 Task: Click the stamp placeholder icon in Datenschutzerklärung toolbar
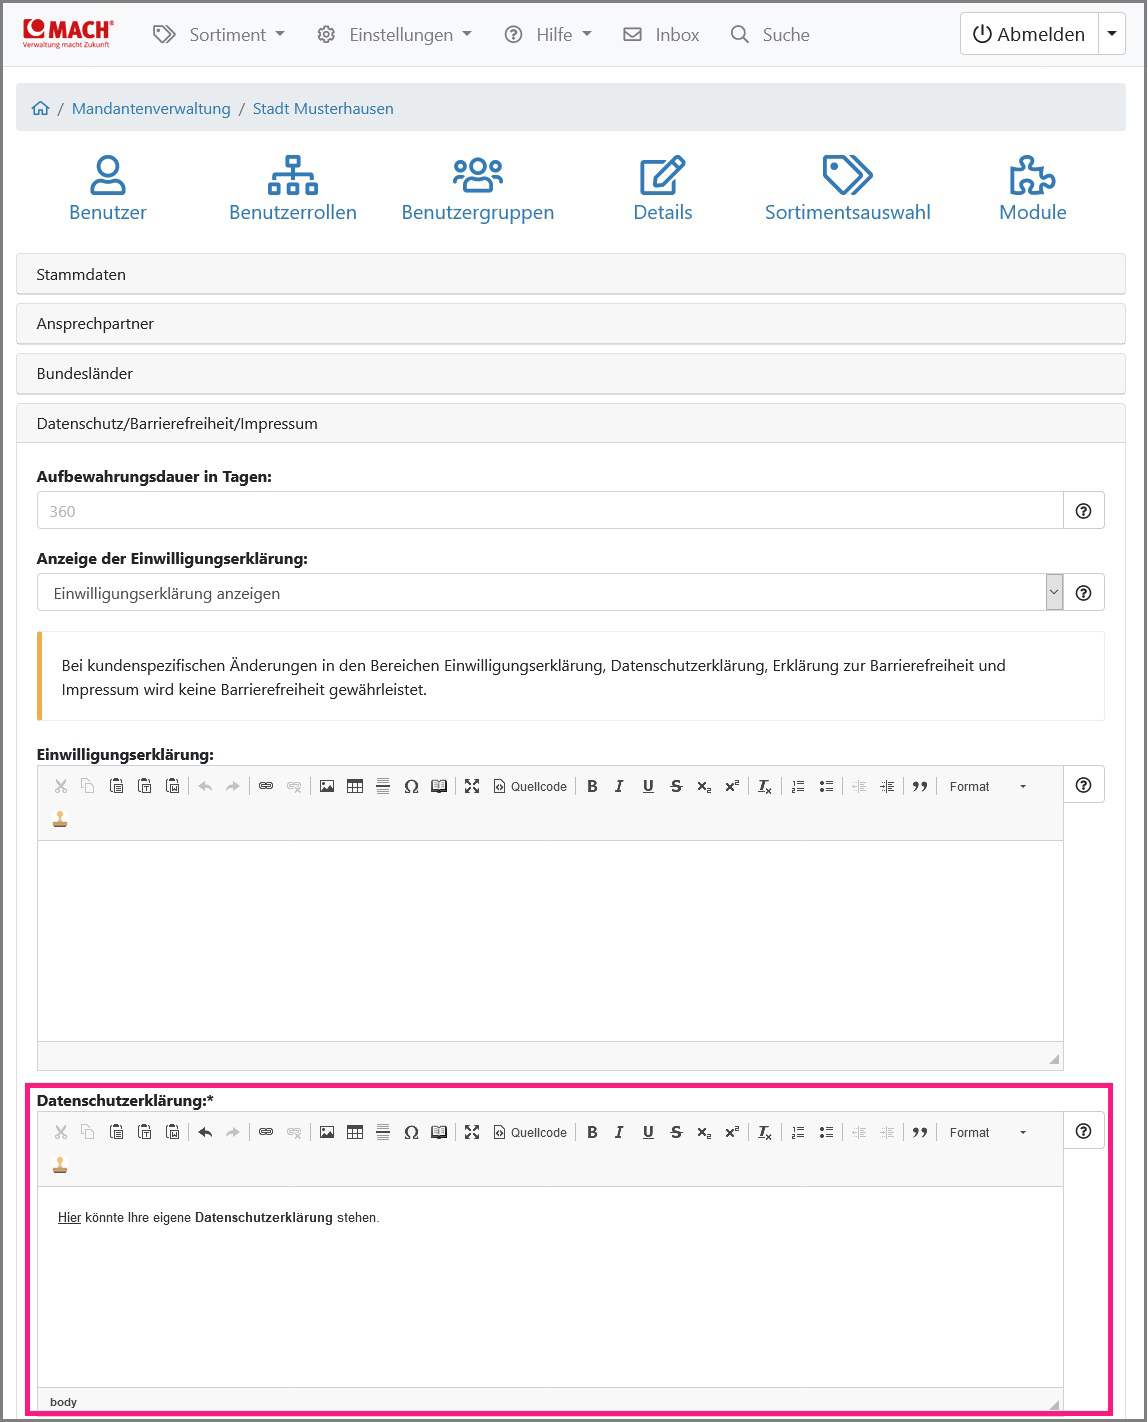click(59, 1163)
